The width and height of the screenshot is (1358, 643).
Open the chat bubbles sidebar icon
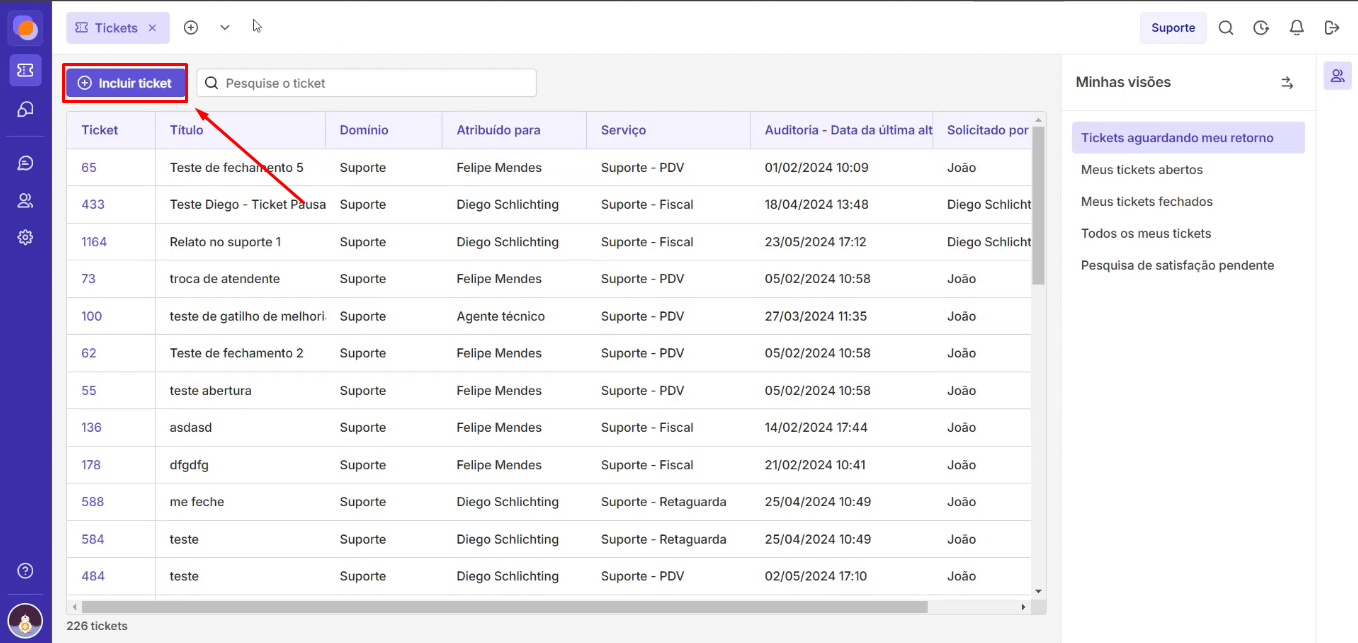26,110
